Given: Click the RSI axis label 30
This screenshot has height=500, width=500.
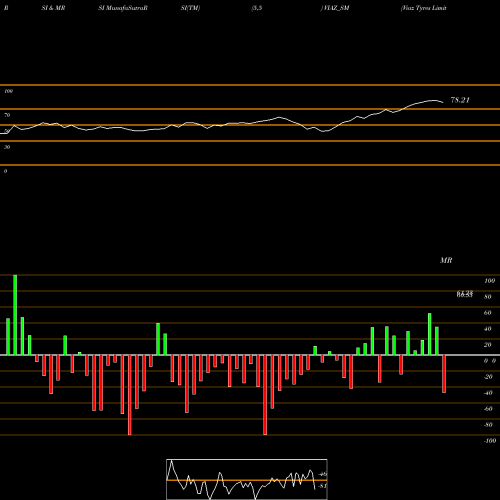Looking at the screenshot, I should (x=7, y=147).
